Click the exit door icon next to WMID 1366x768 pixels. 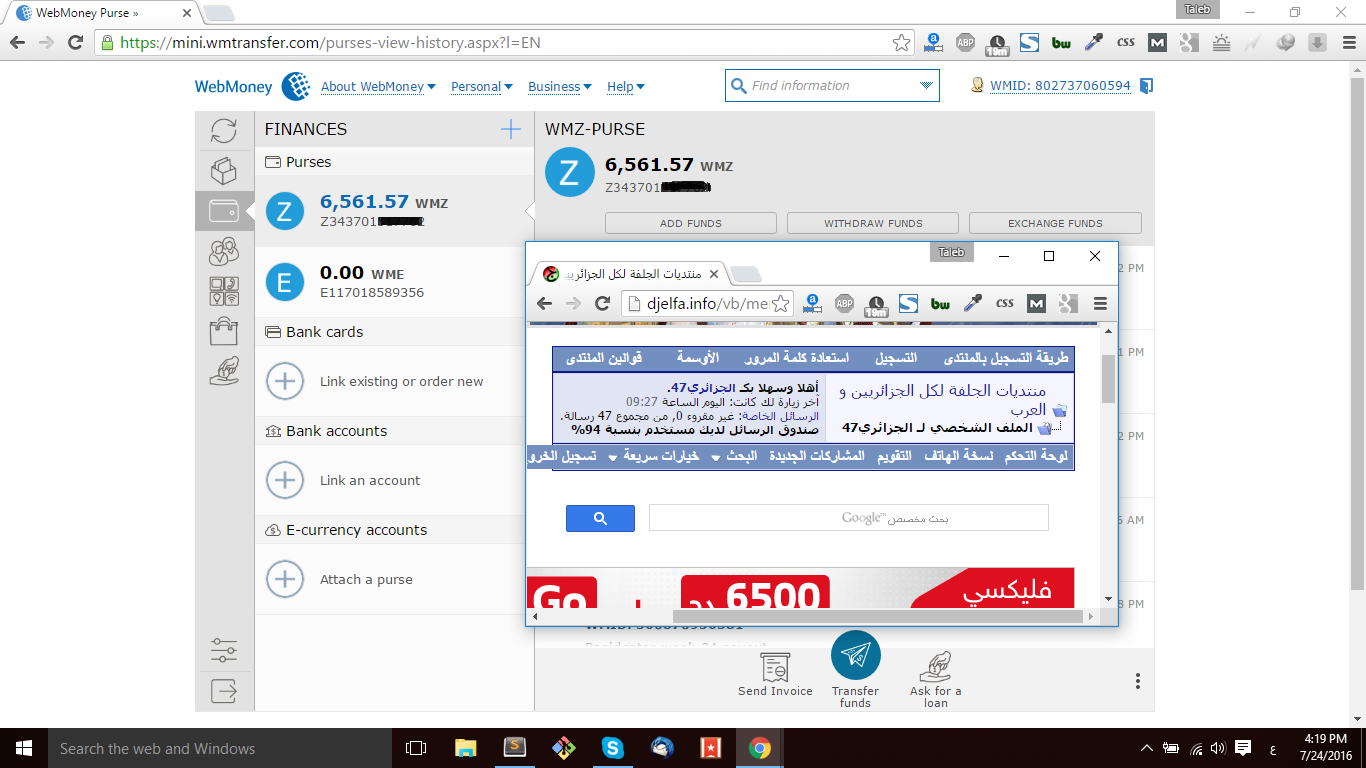[x=1146, y=86]
